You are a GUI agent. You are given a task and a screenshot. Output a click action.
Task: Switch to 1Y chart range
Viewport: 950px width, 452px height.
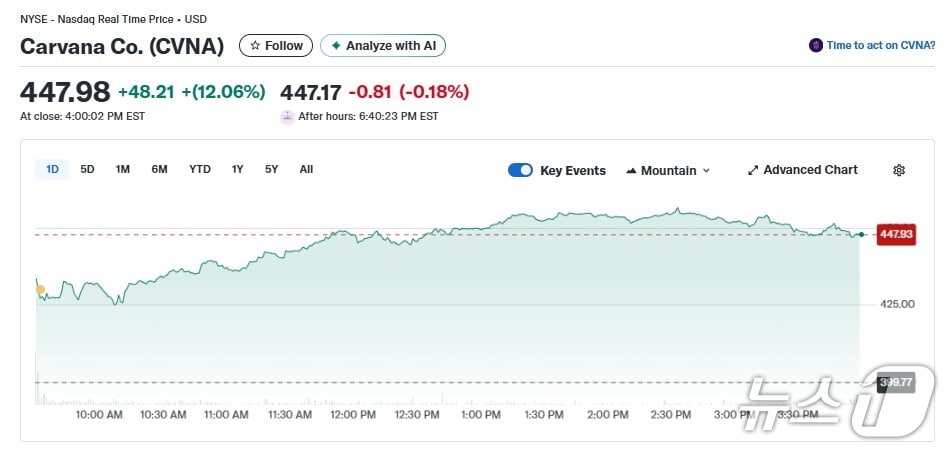(x=237, y=169)
